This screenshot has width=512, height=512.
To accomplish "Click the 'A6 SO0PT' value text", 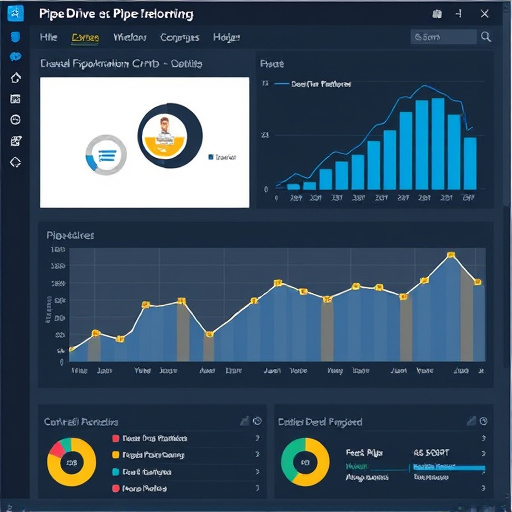I will 431,453.
